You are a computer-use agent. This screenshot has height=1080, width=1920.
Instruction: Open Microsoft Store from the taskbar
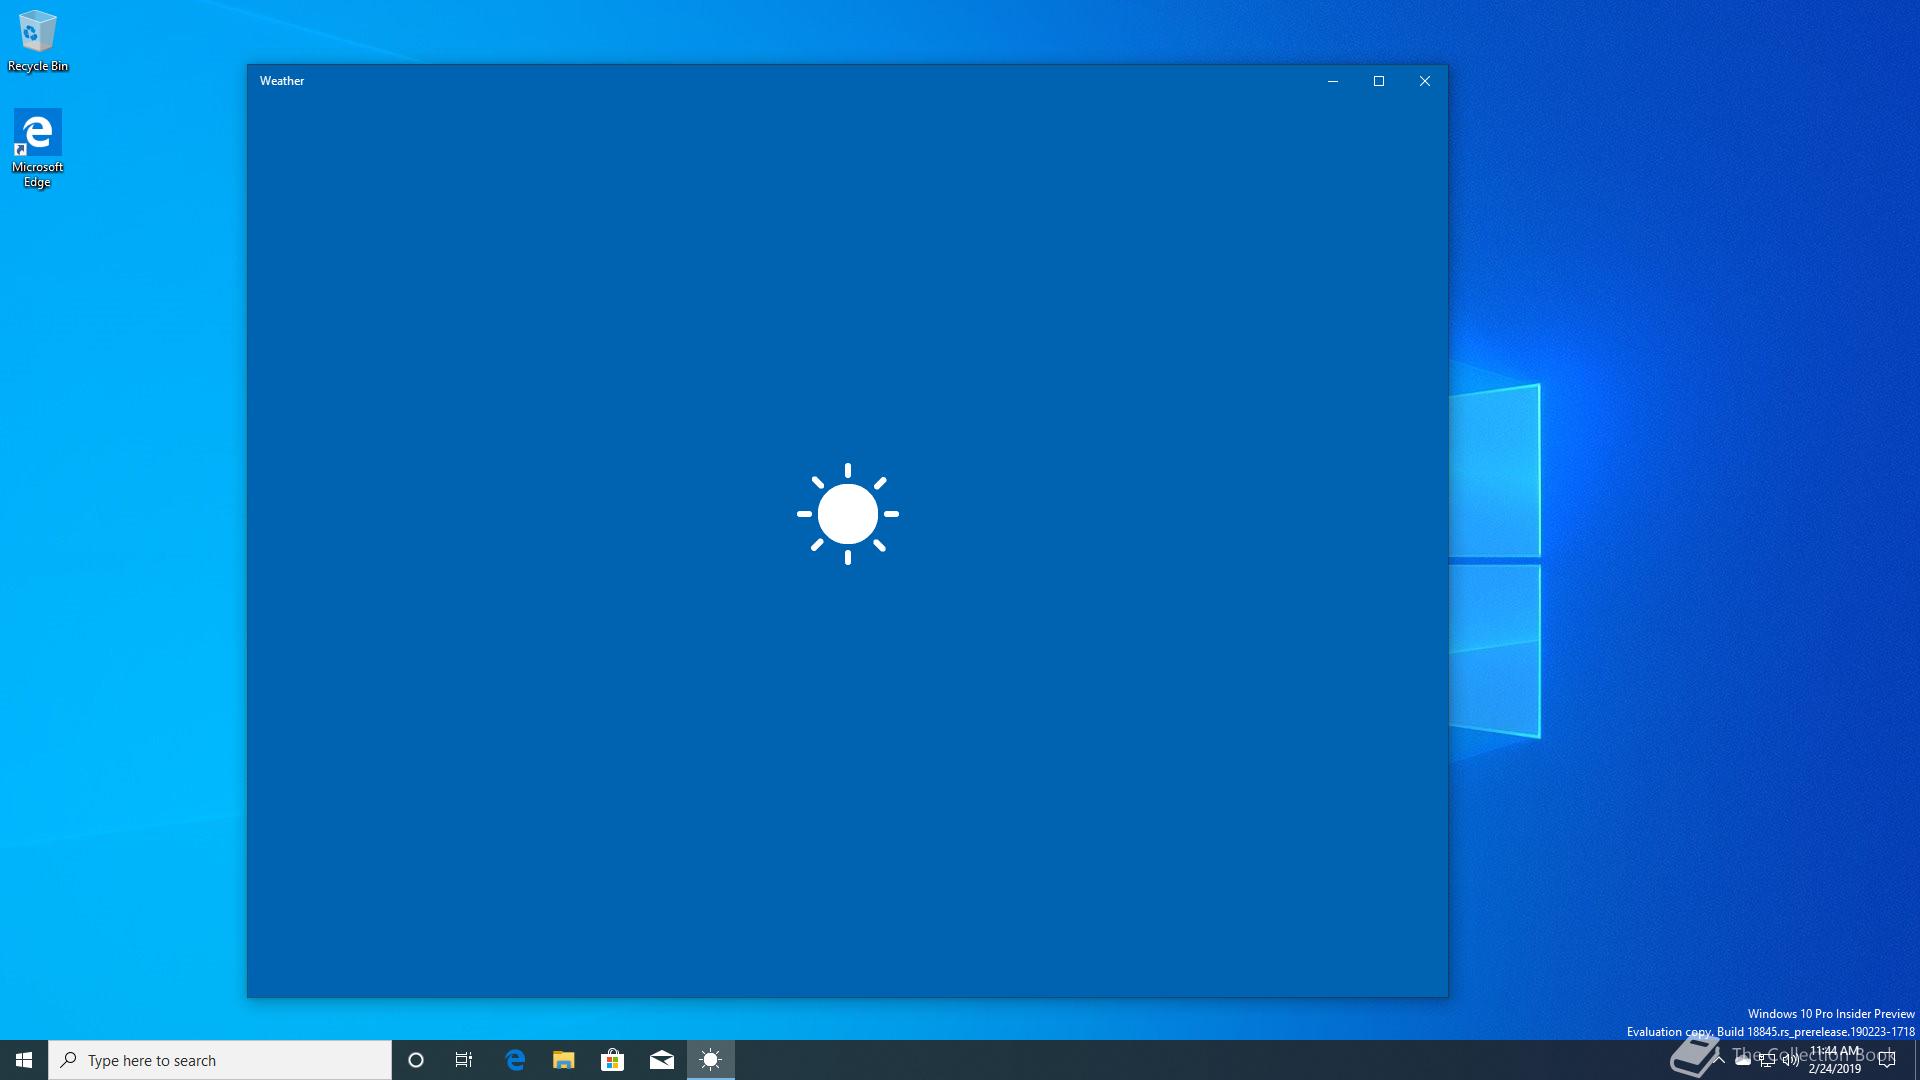click(x=612, y=1060)
